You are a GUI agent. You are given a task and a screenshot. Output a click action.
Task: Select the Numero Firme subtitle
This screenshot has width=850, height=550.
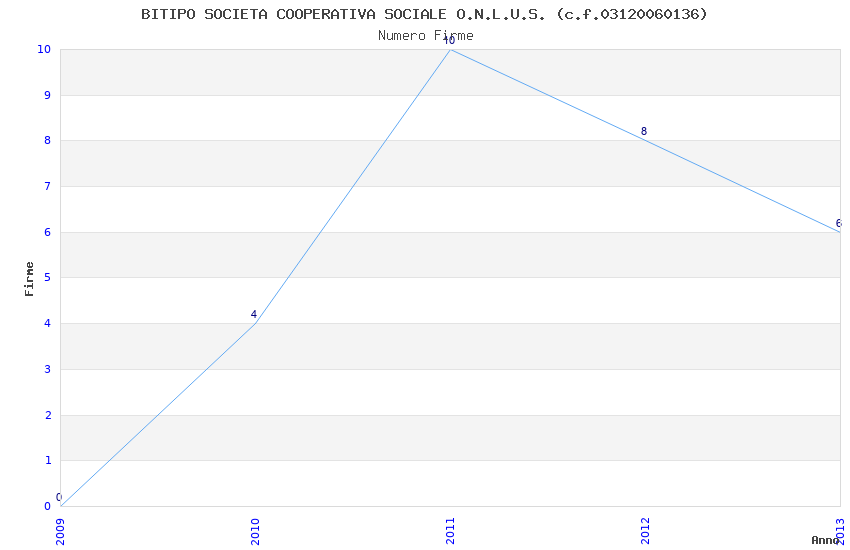tap(426, 36)
